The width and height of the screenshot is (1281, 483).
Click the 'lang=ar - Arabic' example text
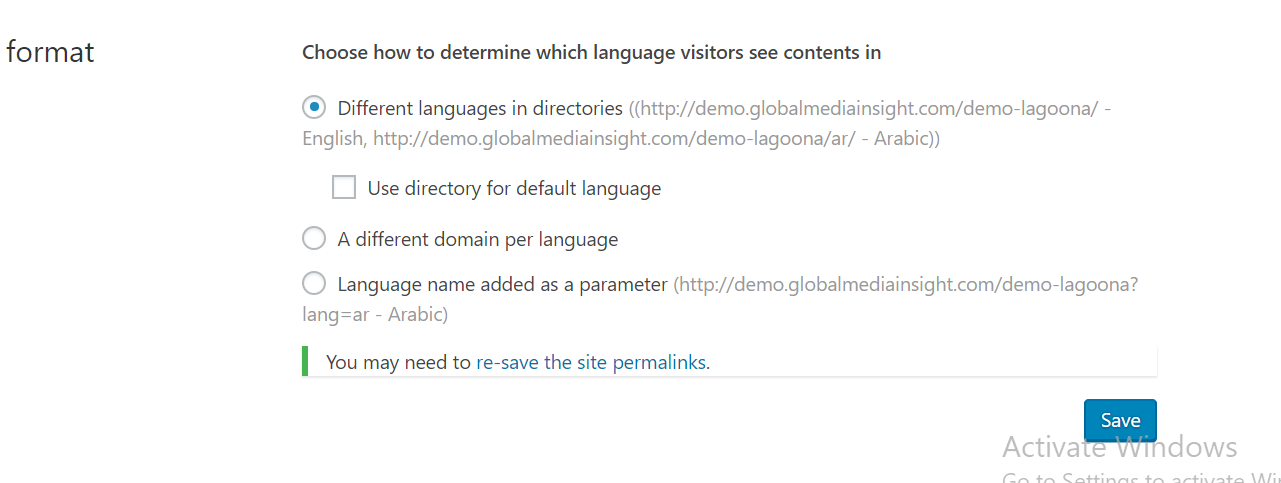[x=375, y=314]
